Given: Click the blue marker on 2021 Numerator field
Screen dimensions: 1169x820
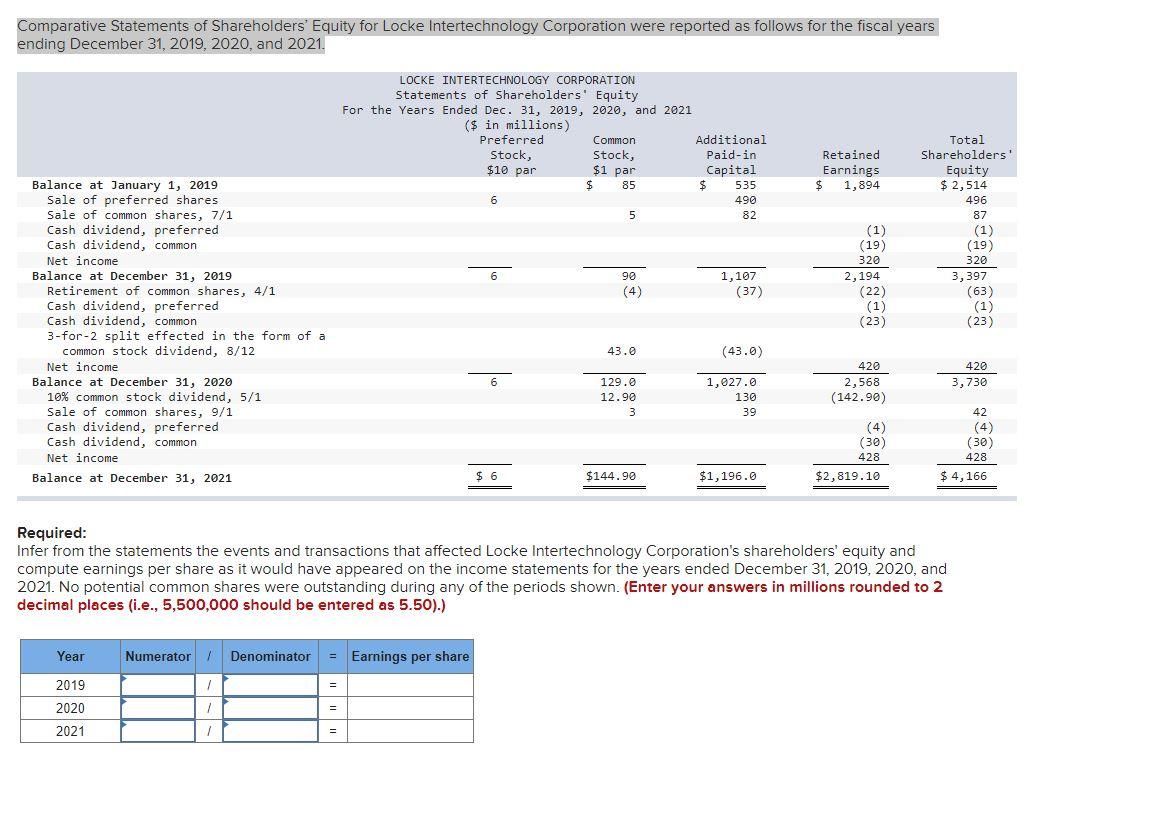Looking at the screenshot, I should [x=123, y=726].
